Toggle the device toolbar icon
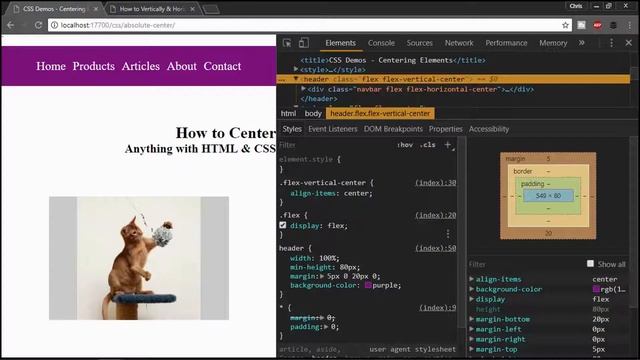The width and height of the screenshot is (640, 360). (304, 43)
